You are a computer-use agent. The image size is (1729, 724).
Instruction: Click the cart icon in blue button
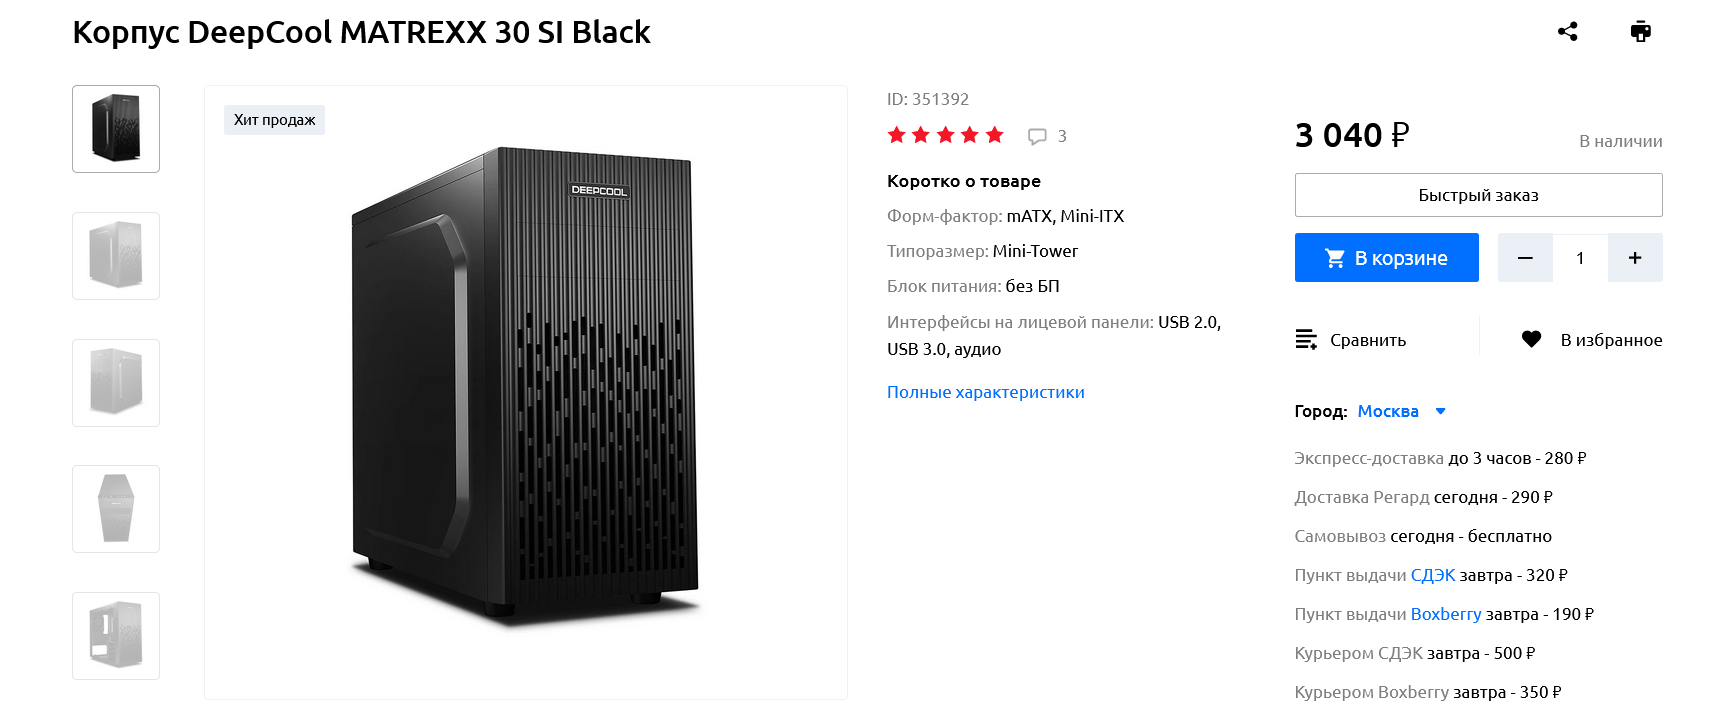(1334, 258)
